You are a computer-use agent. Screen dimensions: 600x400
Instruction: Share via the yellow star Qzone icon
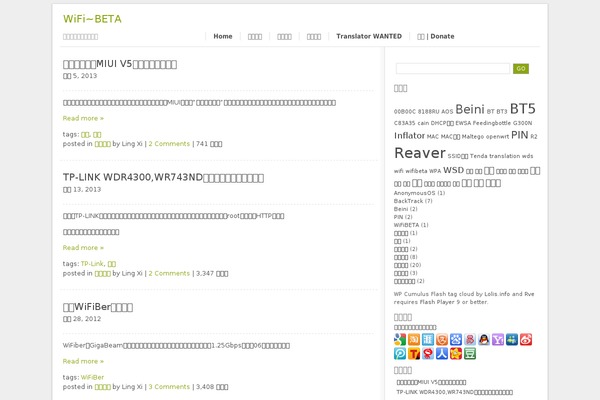point(456,354)
